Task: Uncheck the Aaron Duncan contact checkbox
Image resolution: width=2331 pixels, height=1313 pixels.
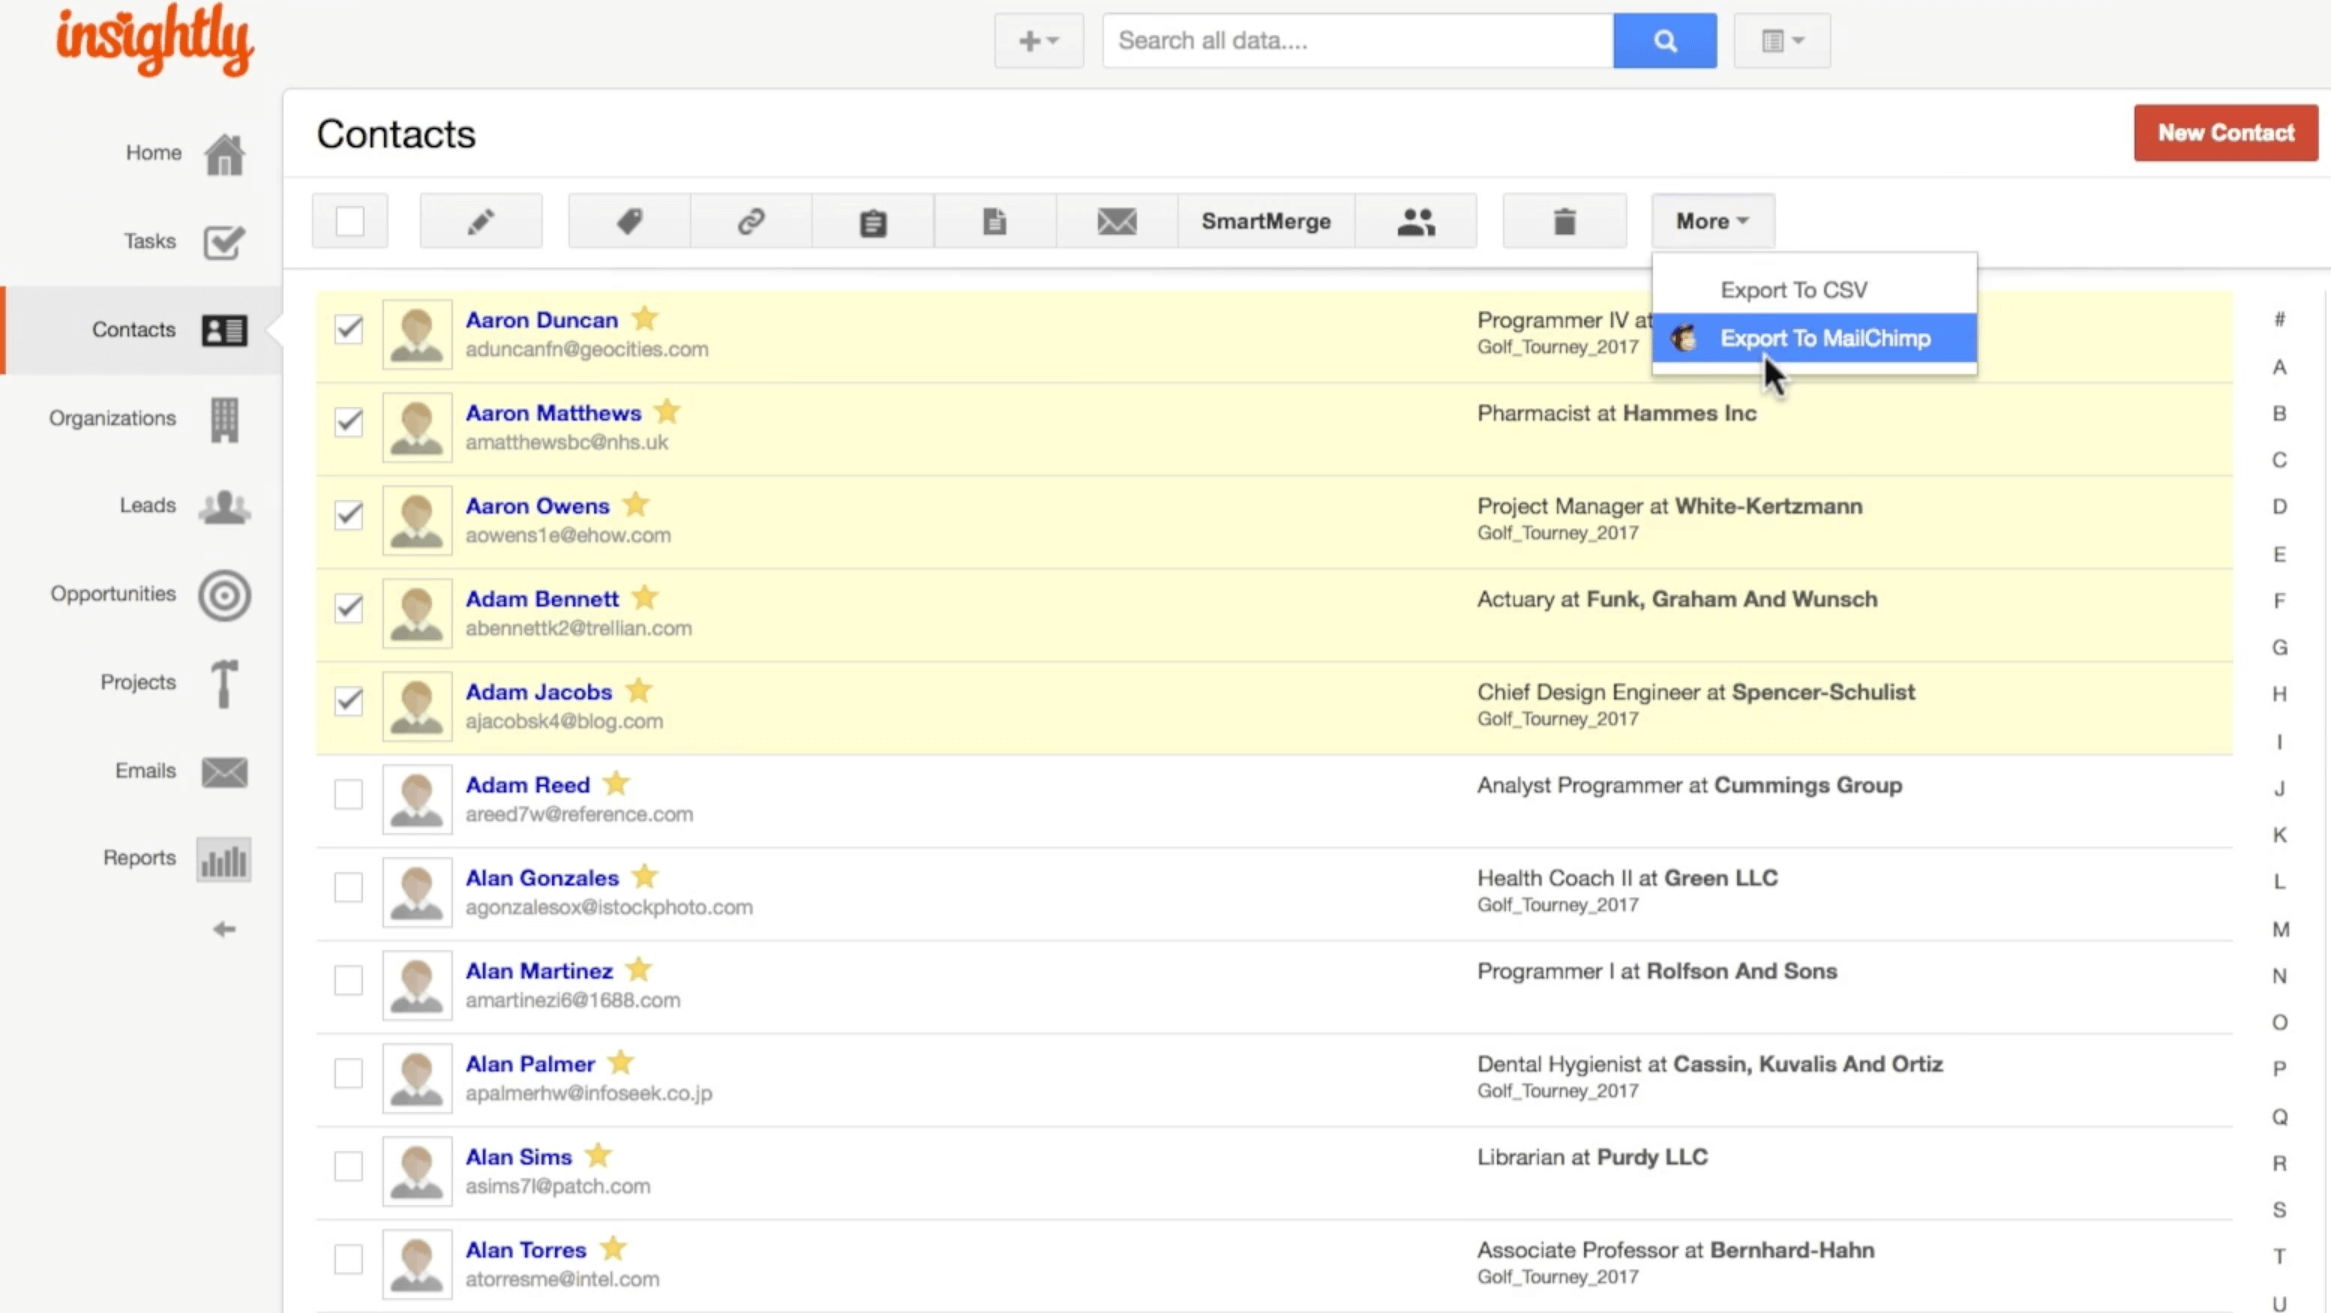Action: click(x=348, y=330)
